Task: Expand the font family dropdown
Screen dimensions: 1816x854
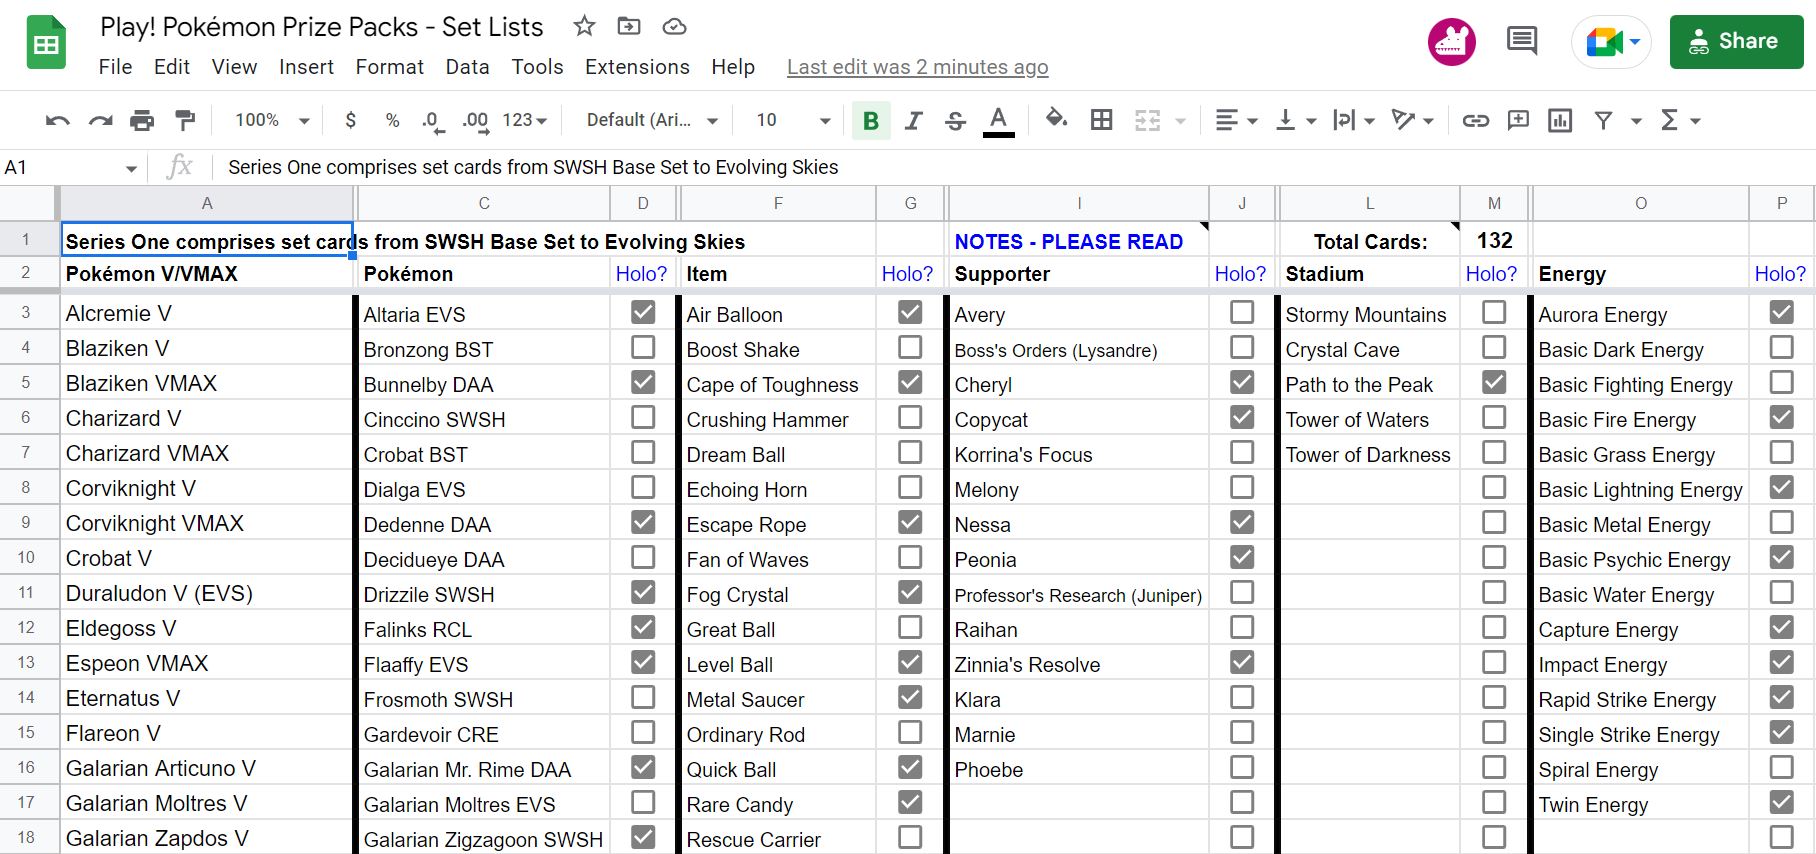Action: pyautogui.click(x=652, y=121)
